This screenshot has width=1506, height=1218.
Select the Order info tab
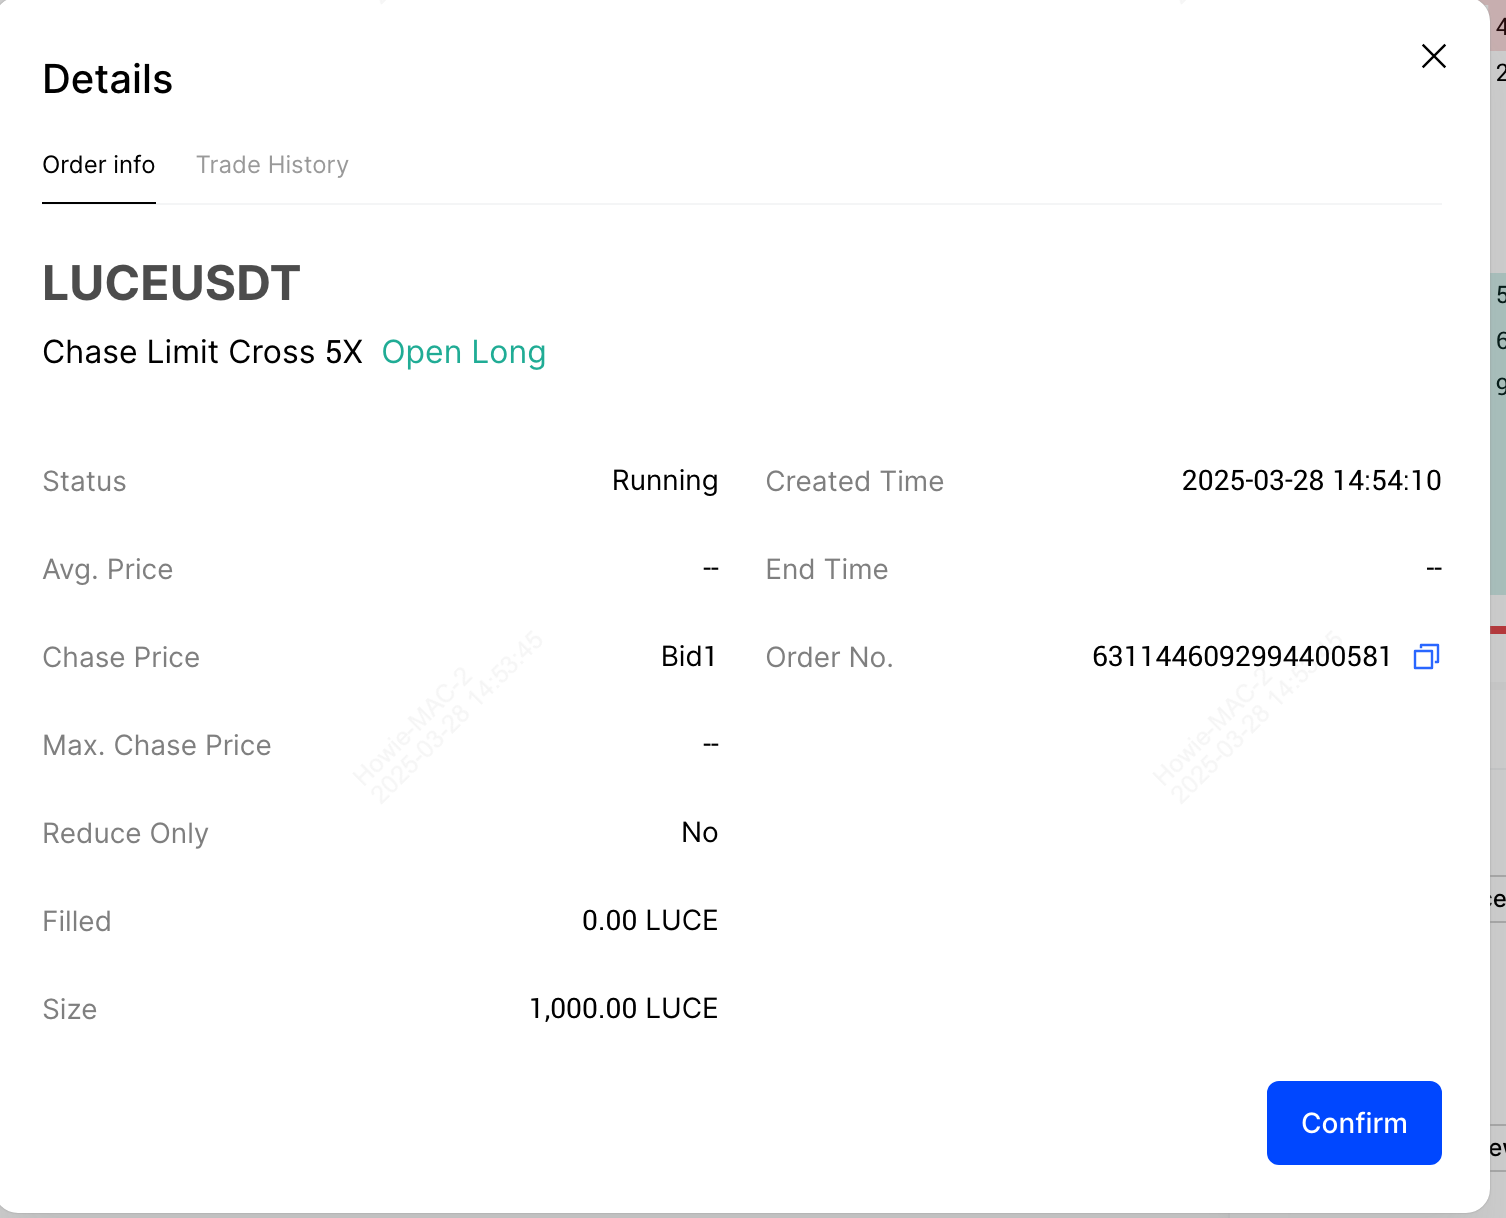click(98, 165)
